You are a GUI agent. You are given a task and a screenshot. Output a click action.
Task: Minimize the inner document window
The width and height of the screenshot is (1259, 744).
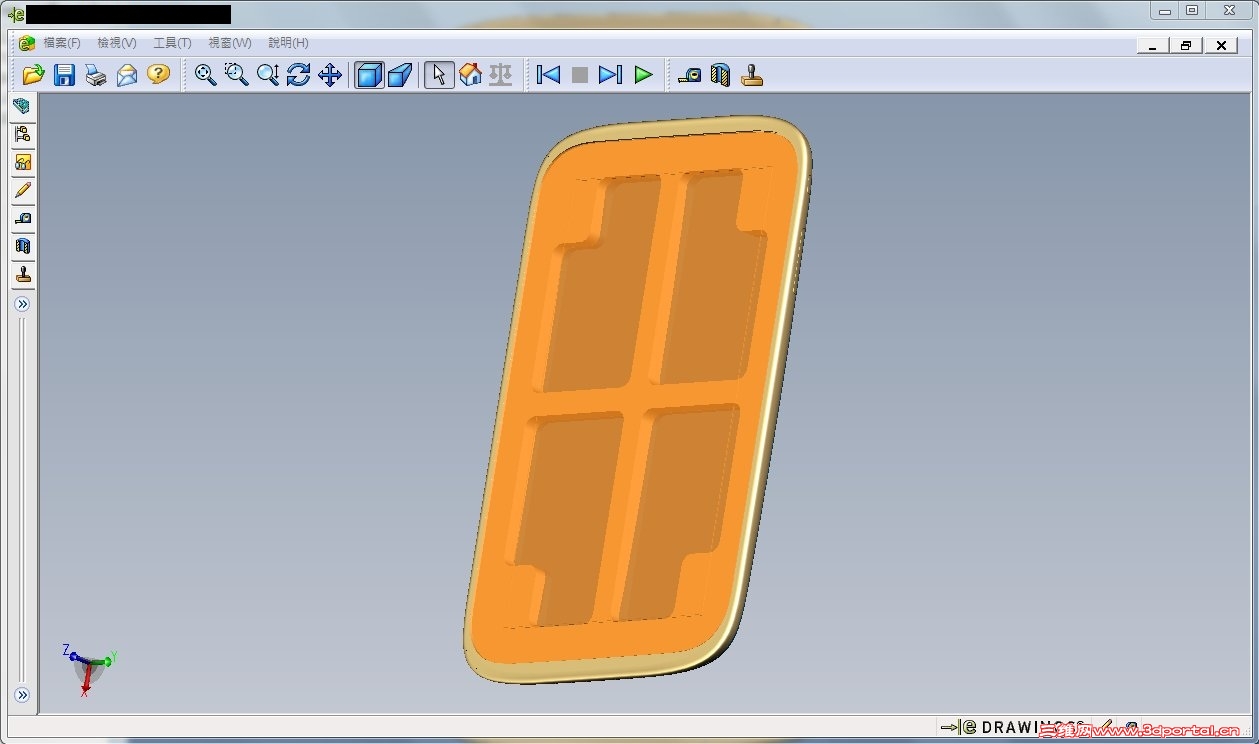click(x=1152, y=46)
